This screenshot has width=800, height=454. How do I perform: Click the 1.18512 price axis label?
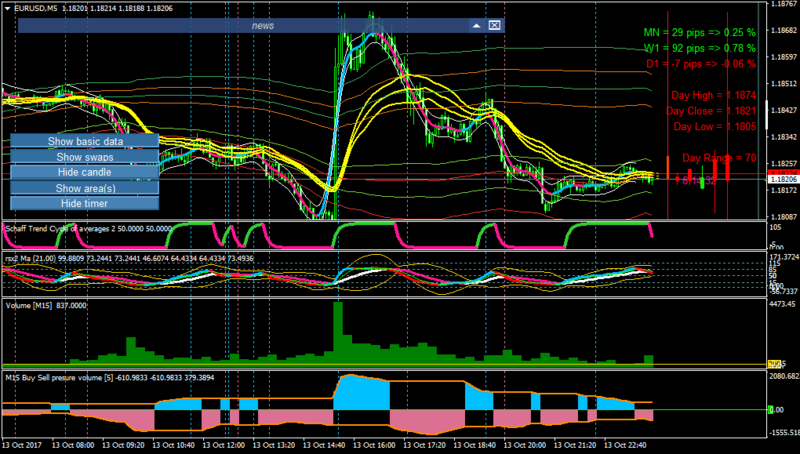point(784,84)
